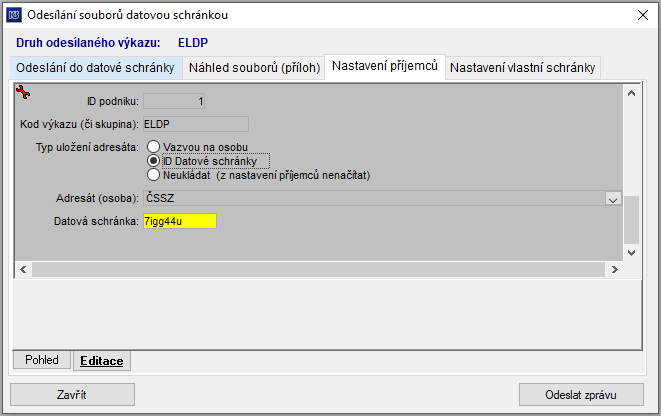Close the dialog with X button
661x416 pixels.
tap(642, 15)
